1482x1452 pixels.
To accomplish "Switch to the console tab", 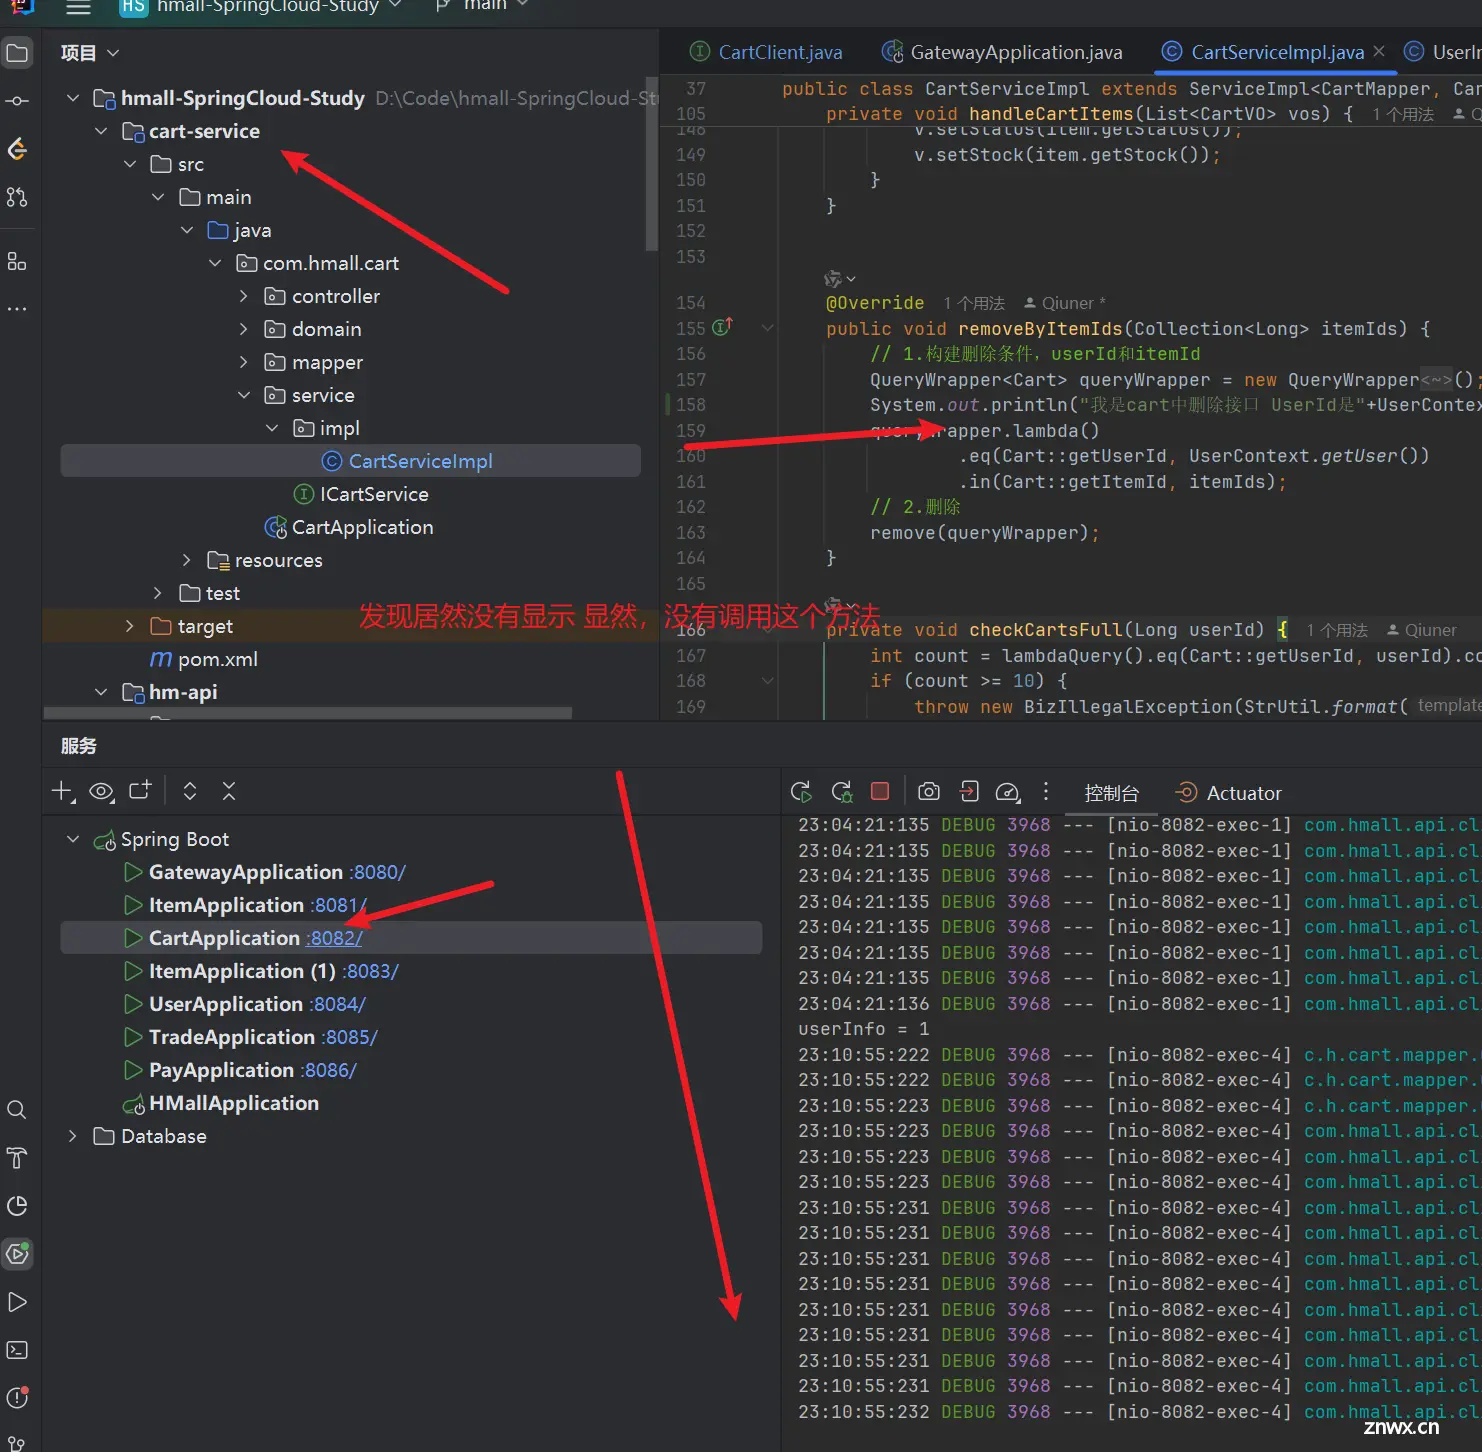I will [1112, 793].
